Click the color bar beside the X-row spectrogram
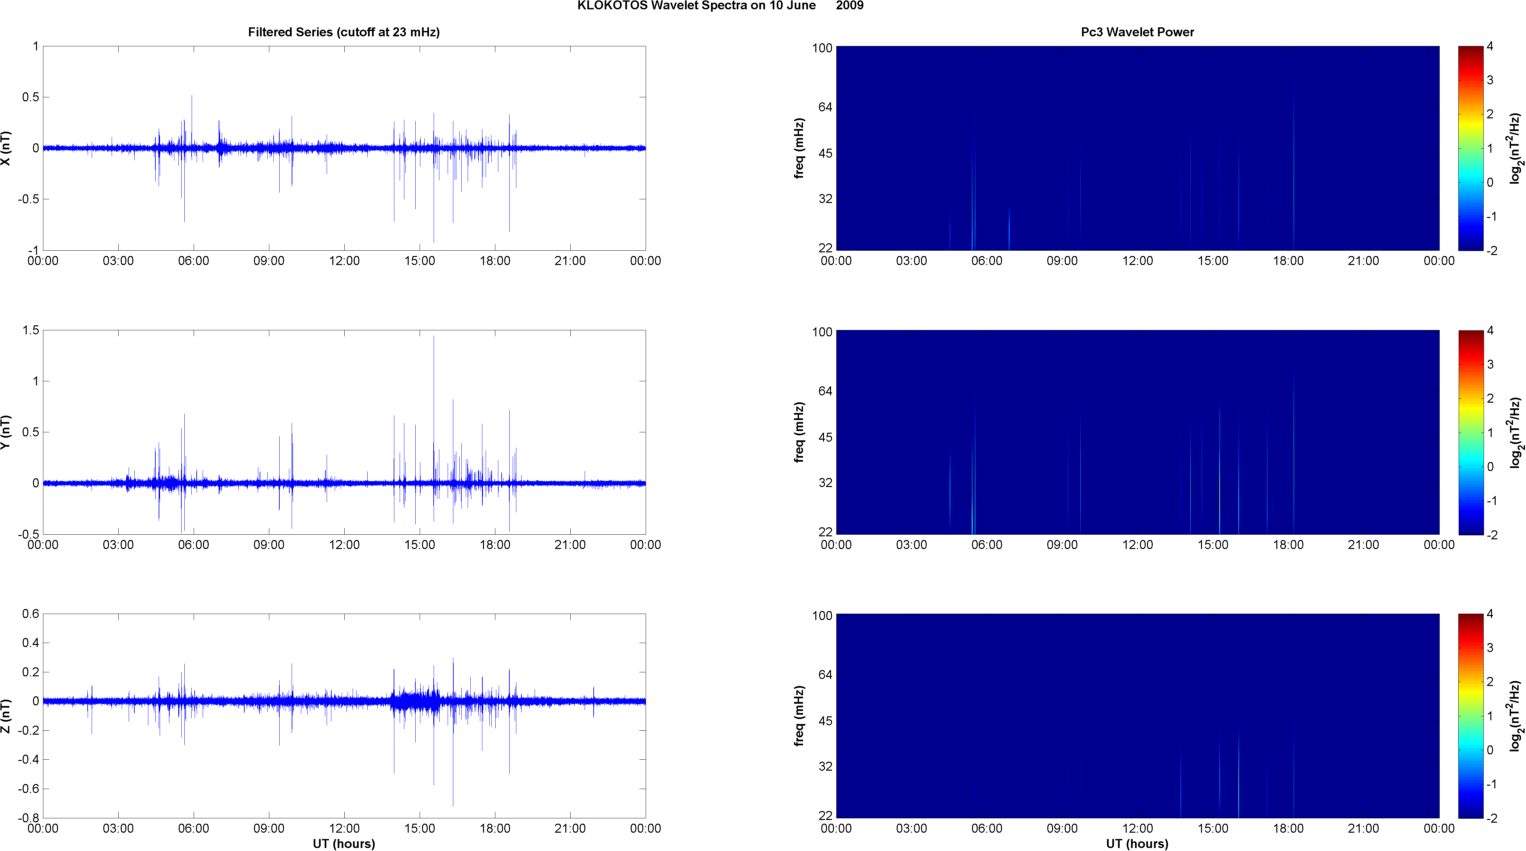Image resolution: width=1526 pixels, height=851 pixels. point(1470,148)
